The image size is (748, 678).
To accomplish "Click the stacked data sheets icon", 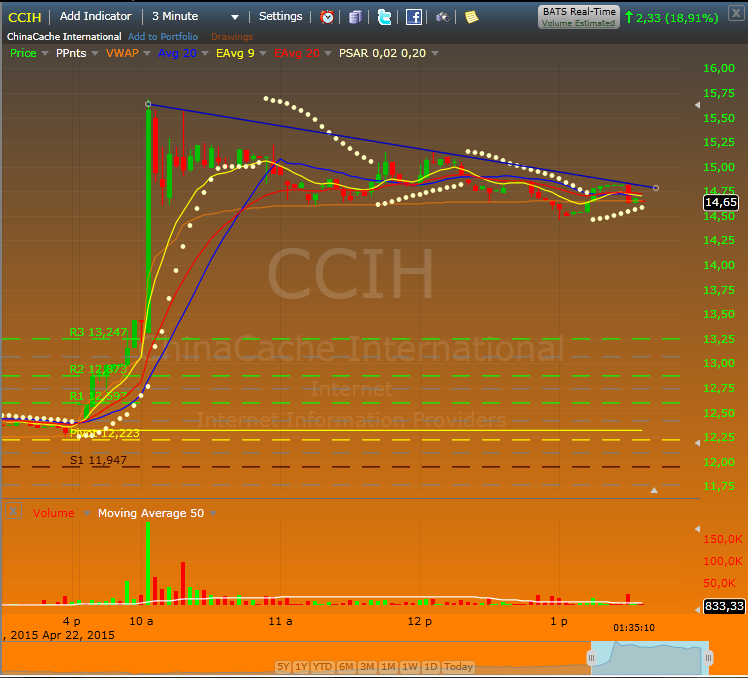I will (x=355, y=17).
